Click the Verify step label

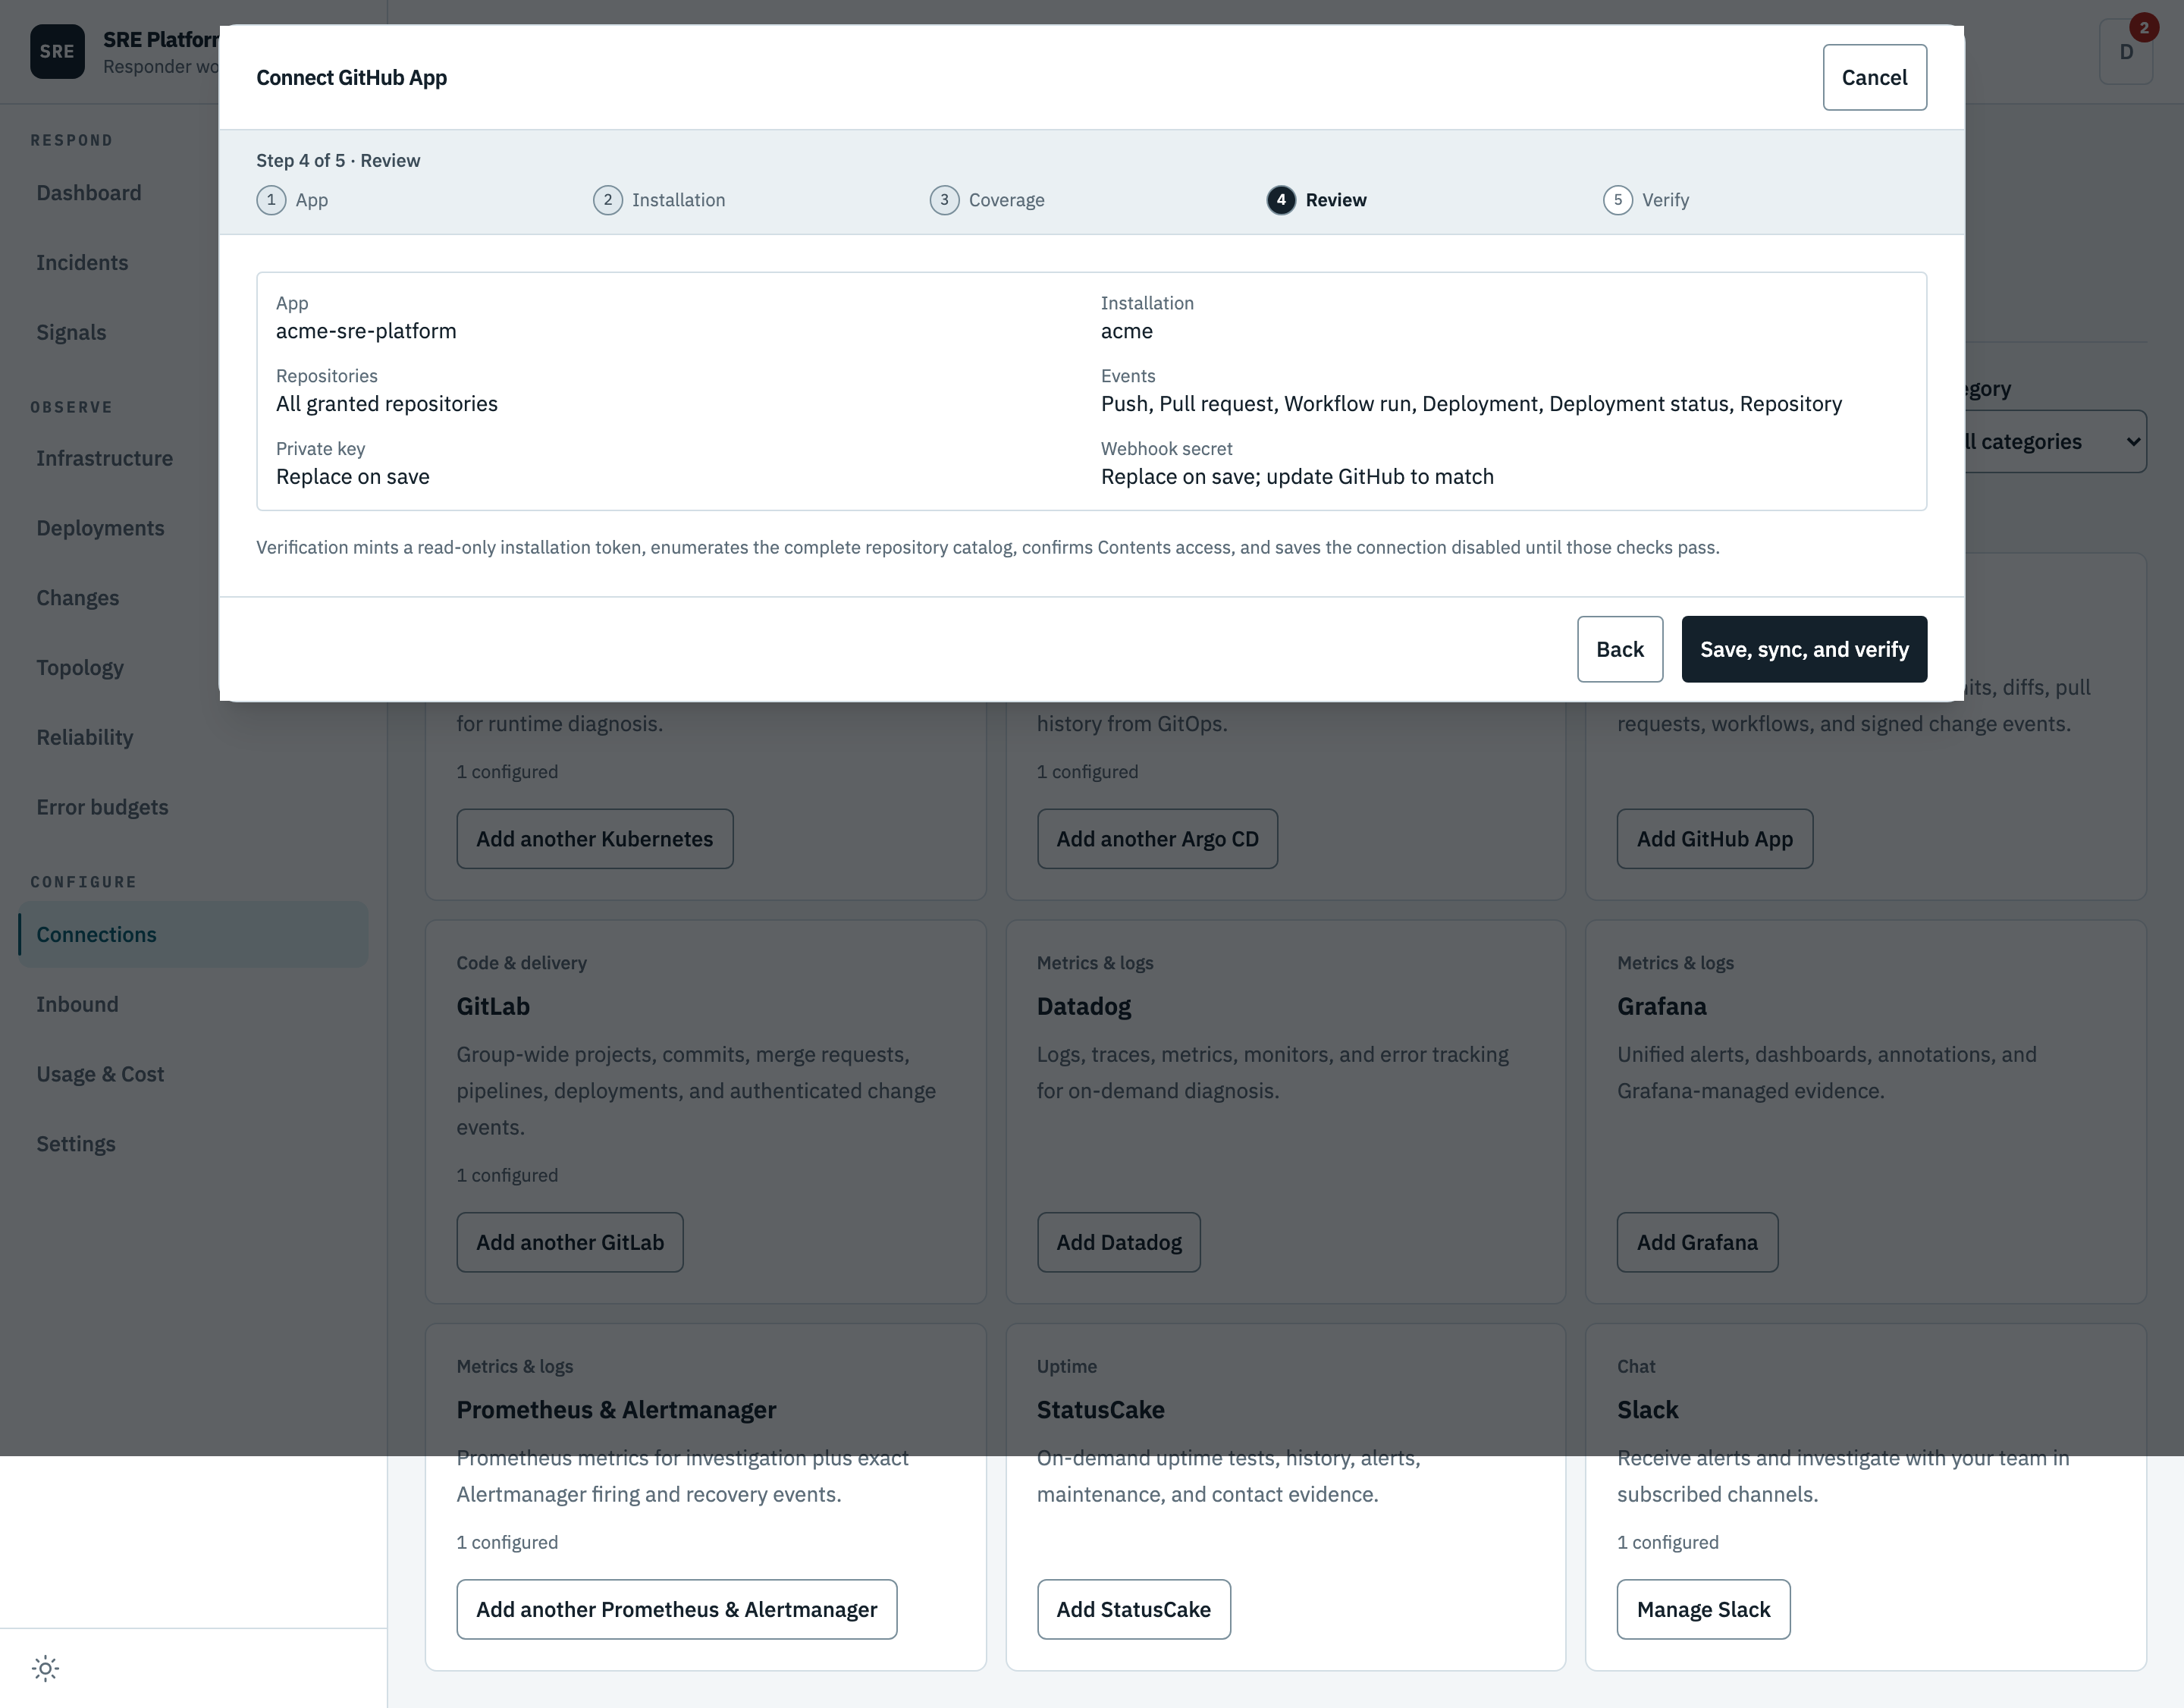click(x=1665, y=200)
